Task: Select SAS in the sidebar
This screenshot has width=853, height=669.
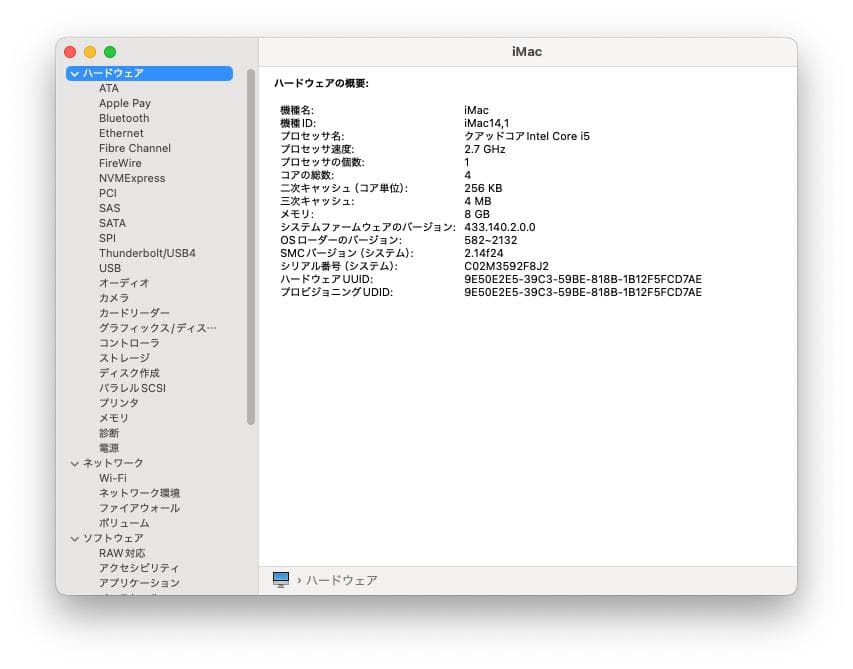Action: point(109,208)
